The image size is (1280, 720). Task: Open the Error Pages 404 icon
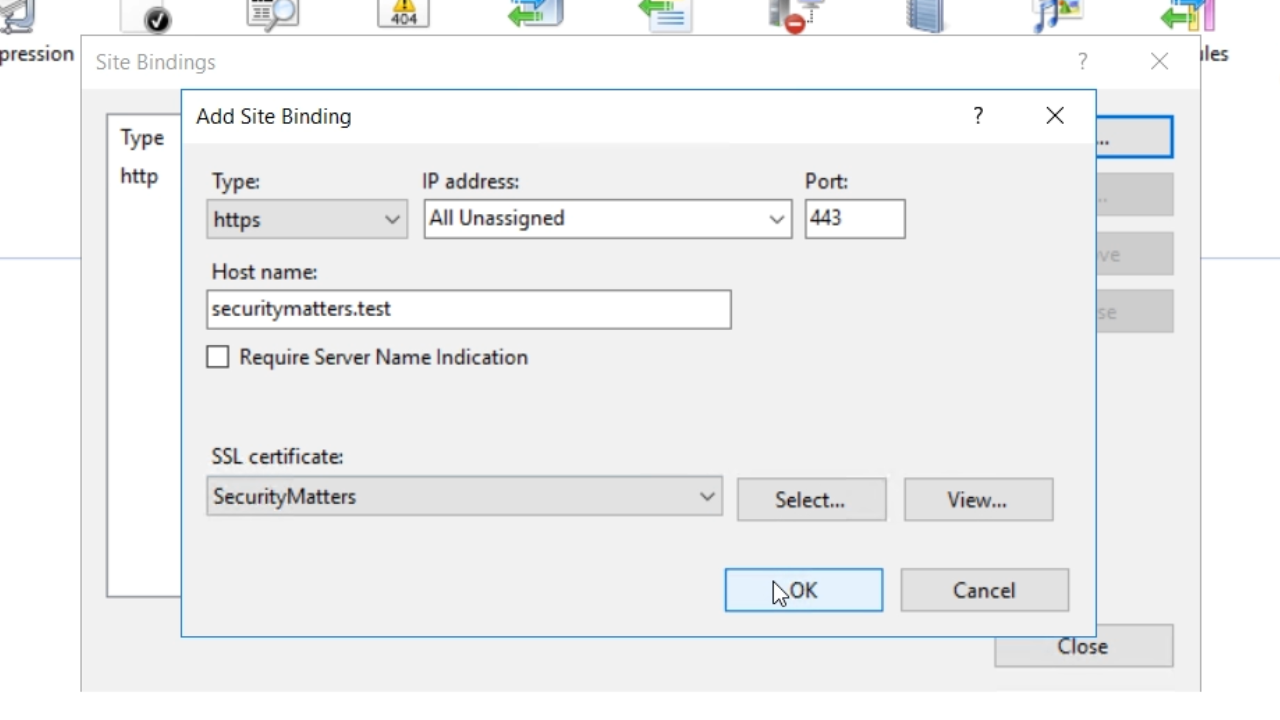click(x=403, y=14)
